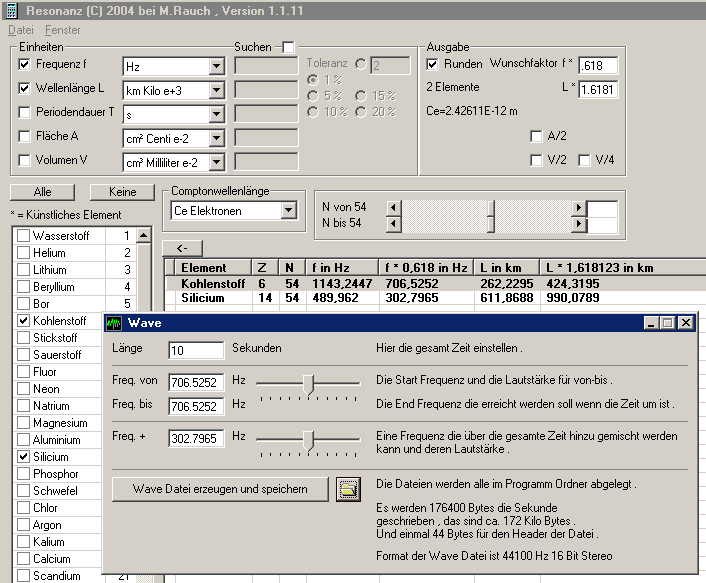Click the 'Freq. +' volume slider
The image size is (706, 583).
click(310, 440)
